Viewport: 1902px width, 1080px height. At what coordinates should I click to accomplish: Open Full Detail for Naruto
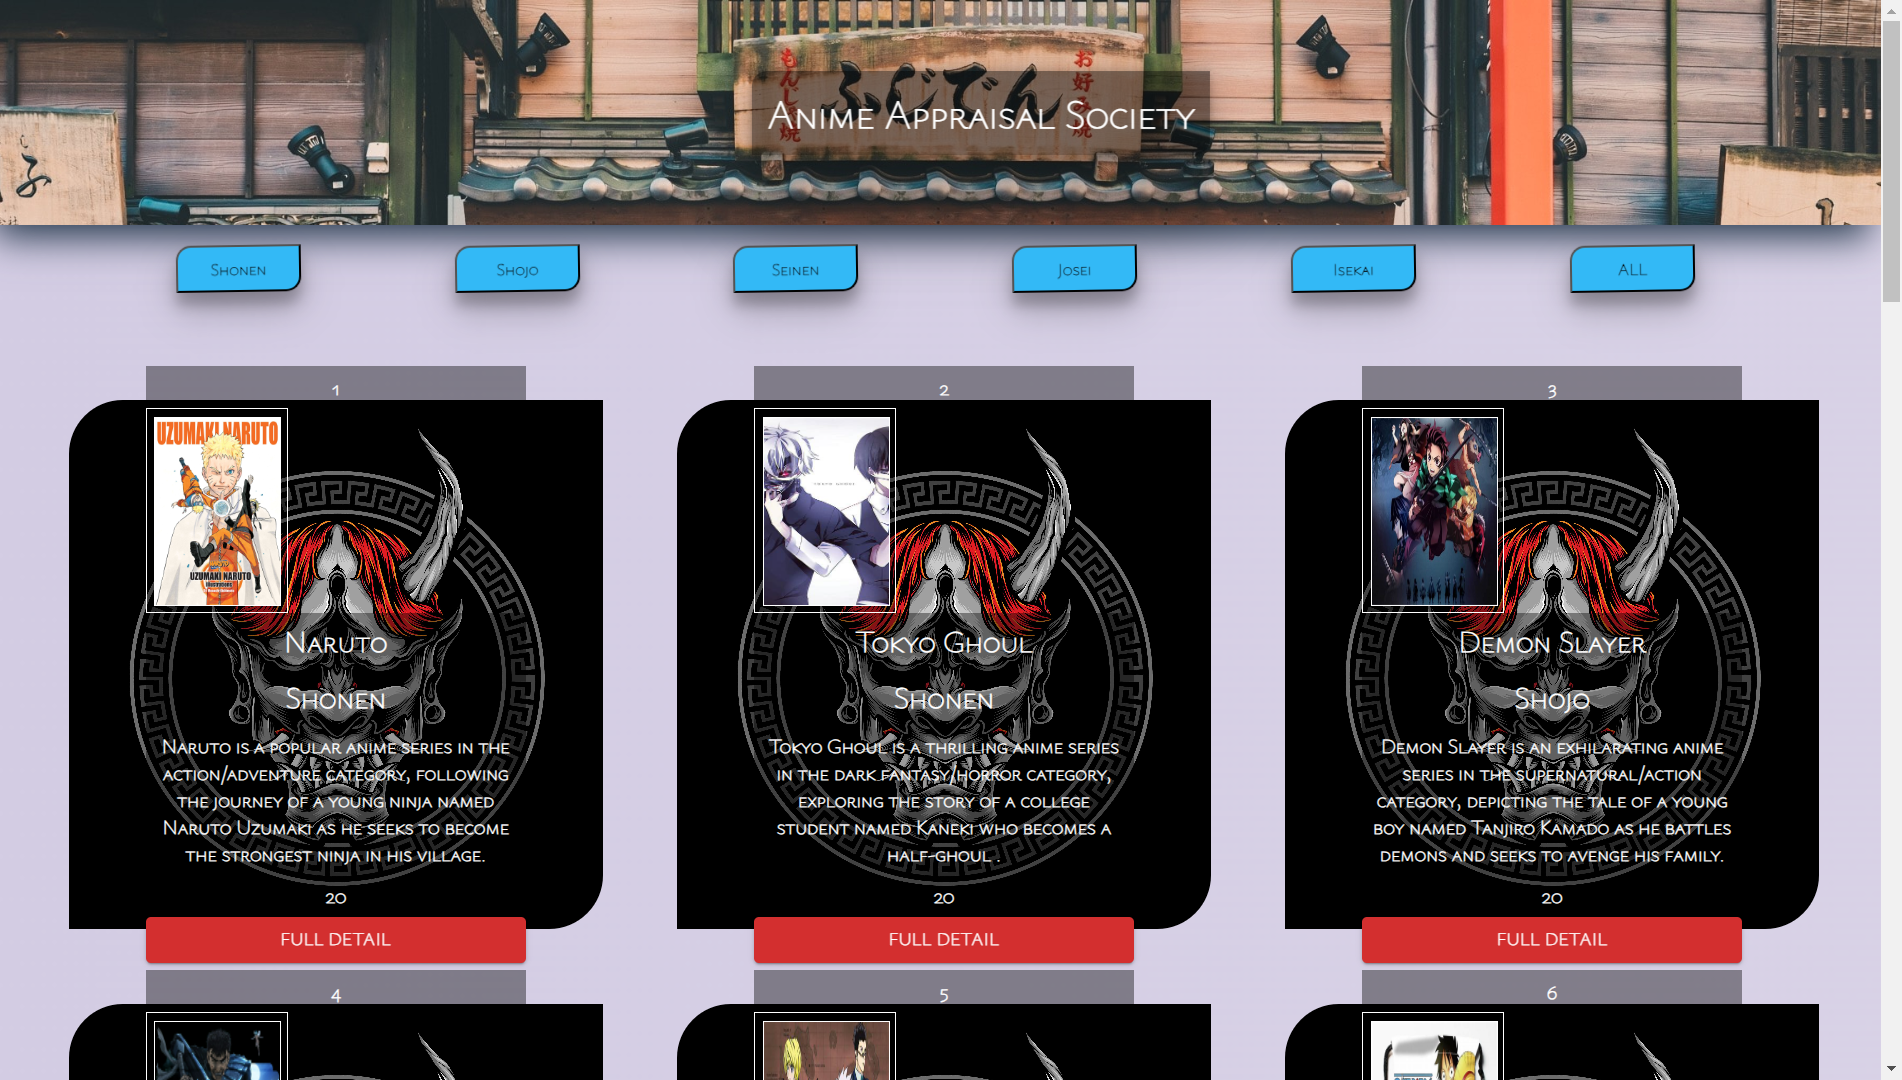(x=336, y=940)
